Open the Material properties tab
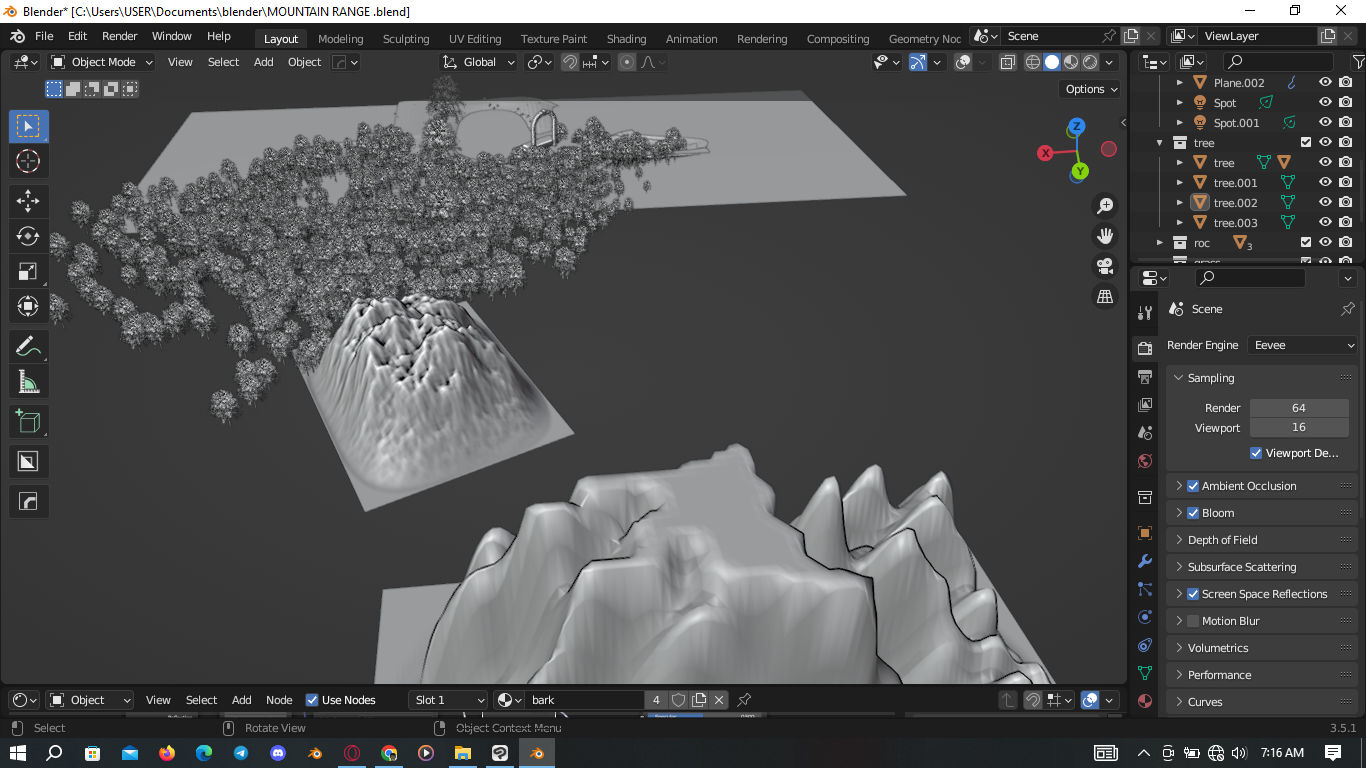The image size is (1366, 768). tap(1145, 701)
